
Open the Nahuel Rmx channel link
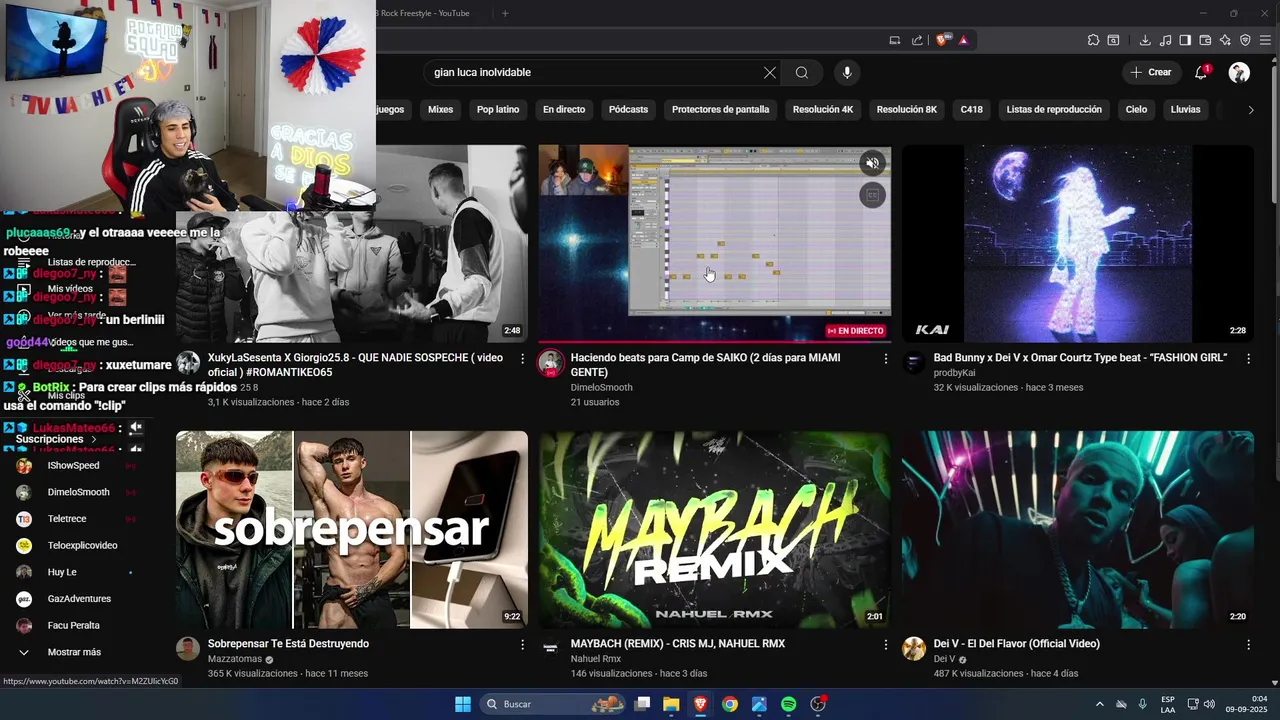tap(596, 660)
